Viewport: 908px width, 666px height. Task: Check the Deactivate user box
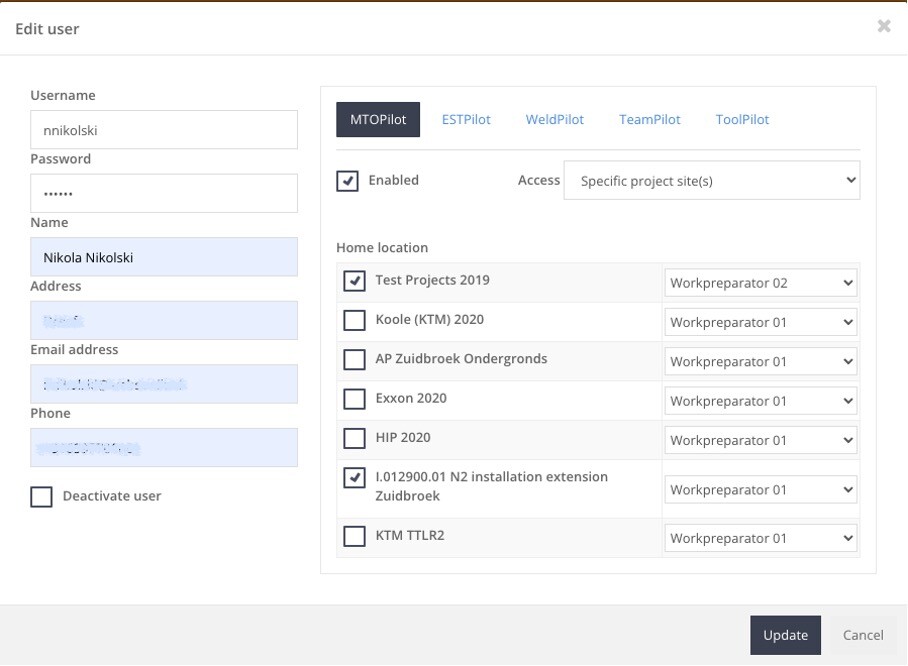coord(41,497)
